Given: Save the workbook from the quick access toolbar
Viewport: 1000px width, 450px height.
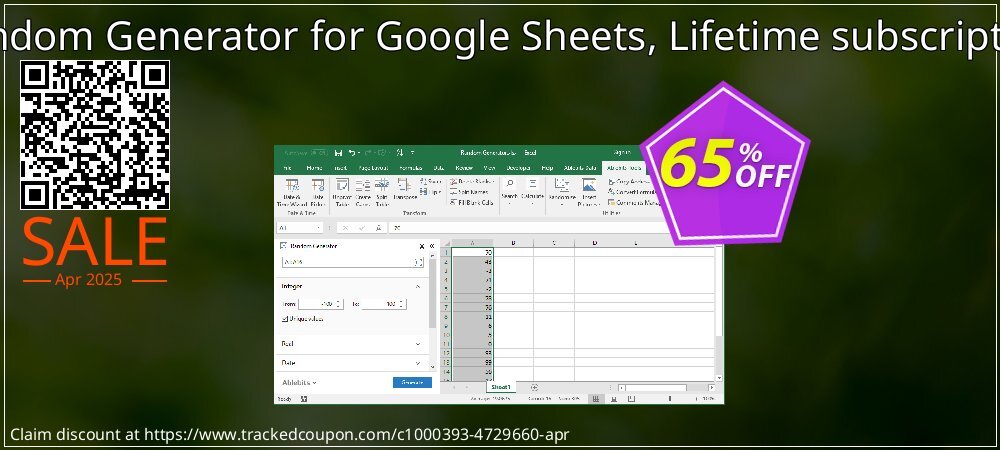Looking at the screenshot, I should click(338, 153).
